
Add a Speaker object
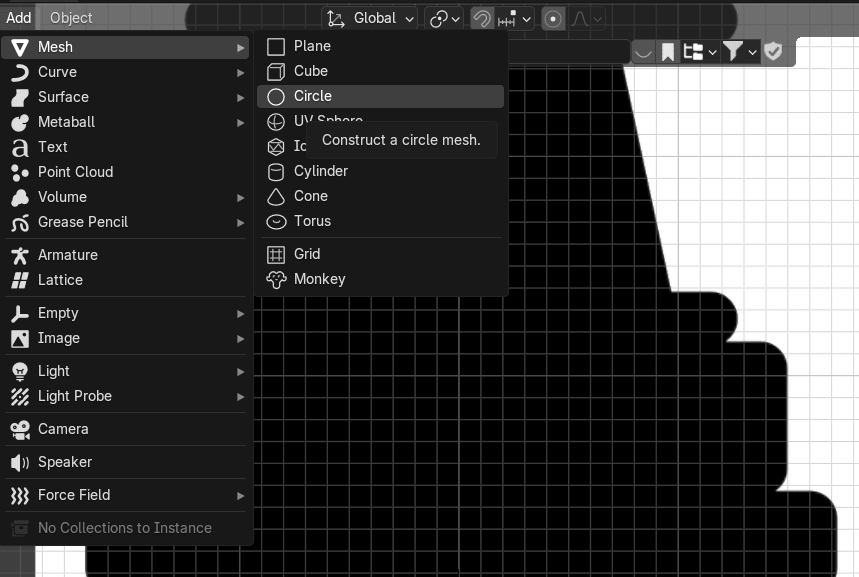64,462
